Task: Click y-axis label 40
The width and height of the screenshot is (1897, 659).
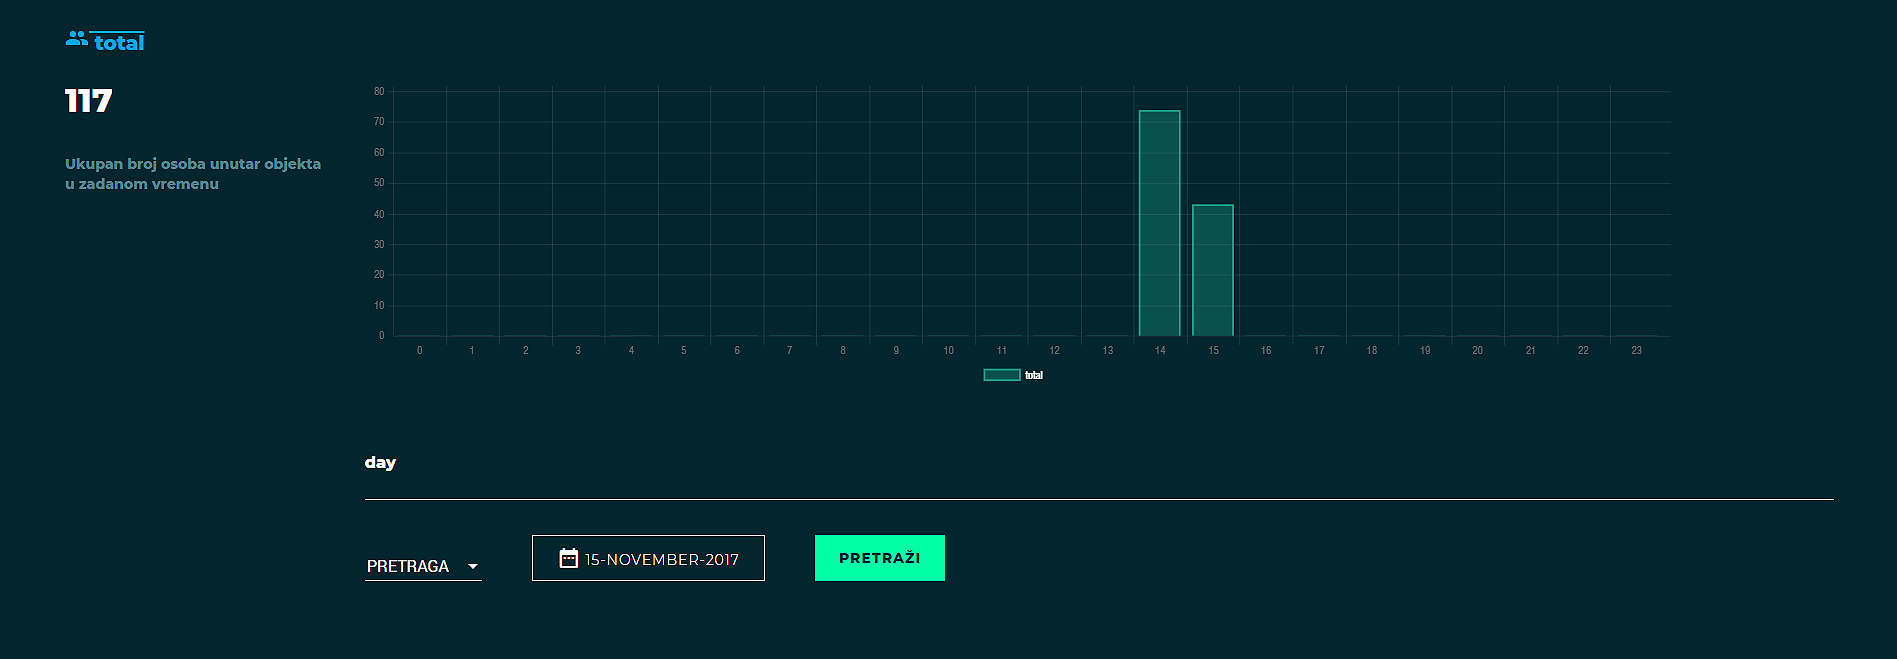Action: (379, 214)
